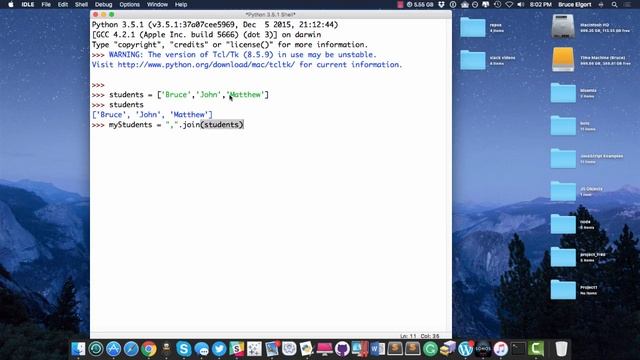
Task: Click the Python 3.5.1 version banner line
Action: click(x=215, y=24)
